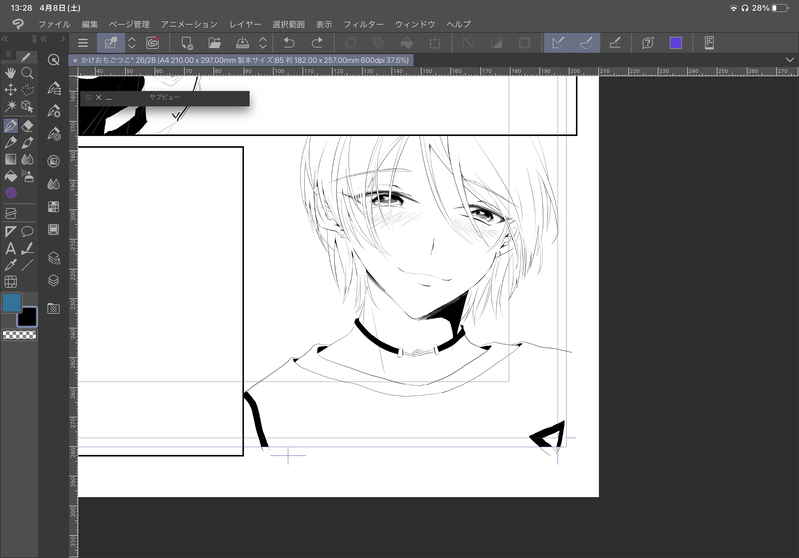This screenshot has height=558, width=799.
Task: Open the 編集 menu
Action: point(90,24)
